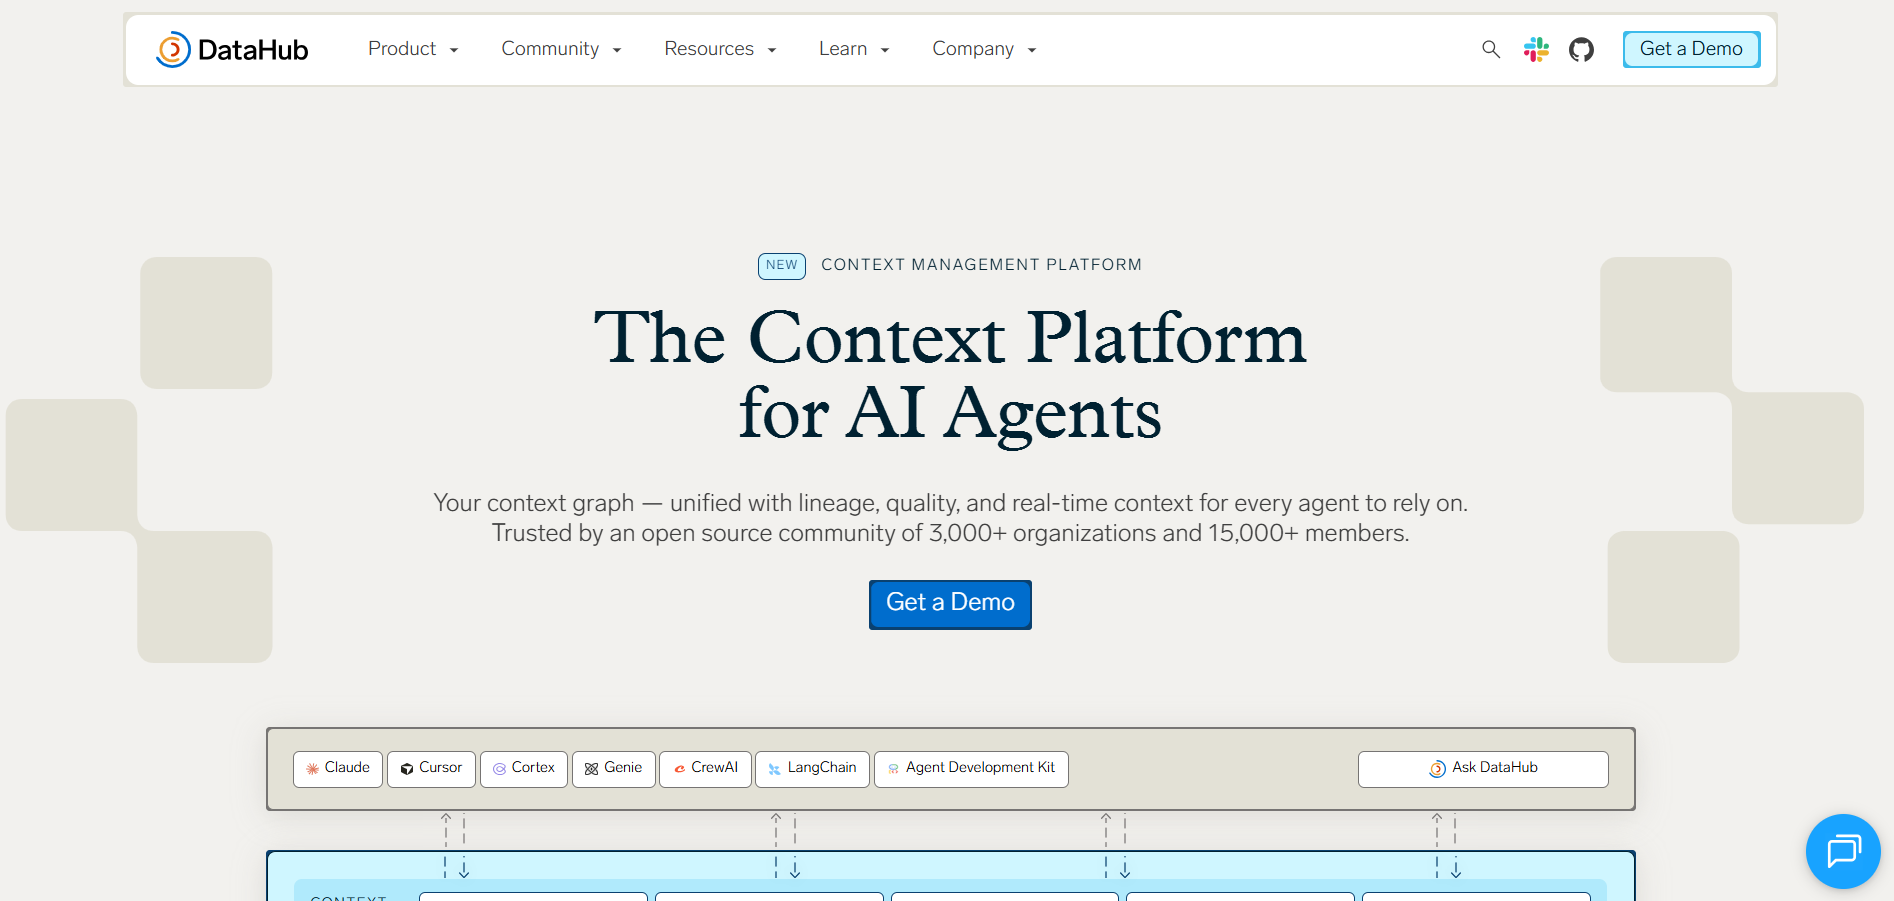The width and height of the screenshot is (1894, 901).
Task: Click the DataHub logo
Action: click(232, 49)
